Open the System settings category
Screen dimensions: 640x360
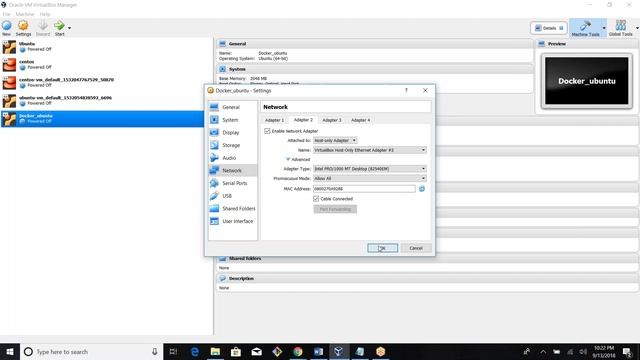coord(233,120)
